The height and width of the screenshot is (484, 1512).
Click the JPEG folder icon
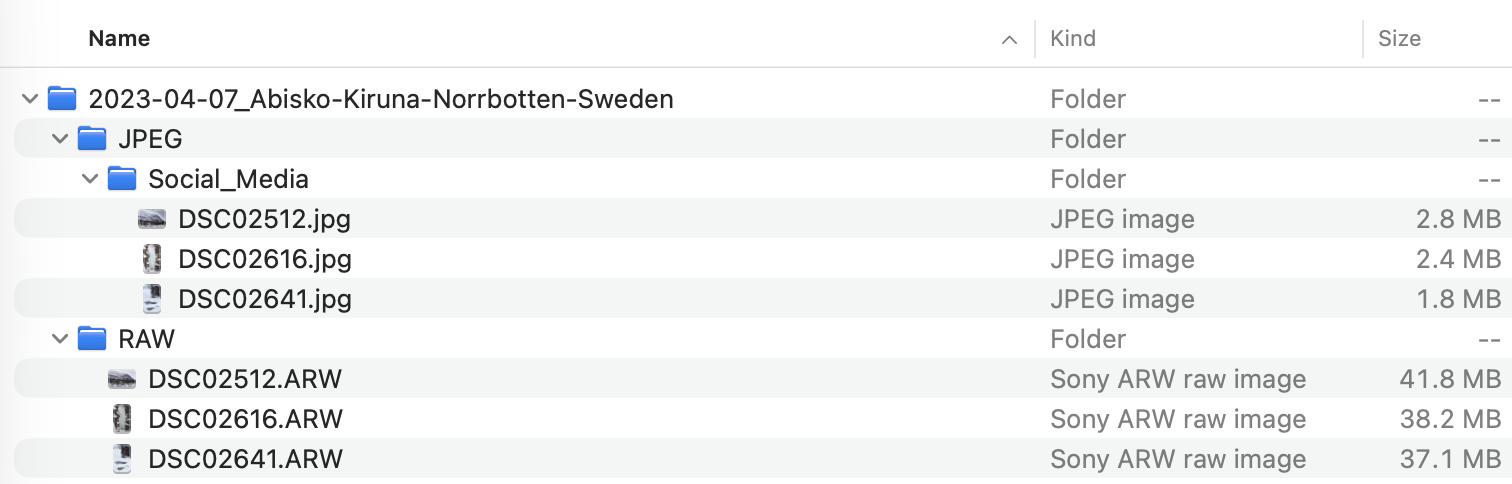(92, 139)
